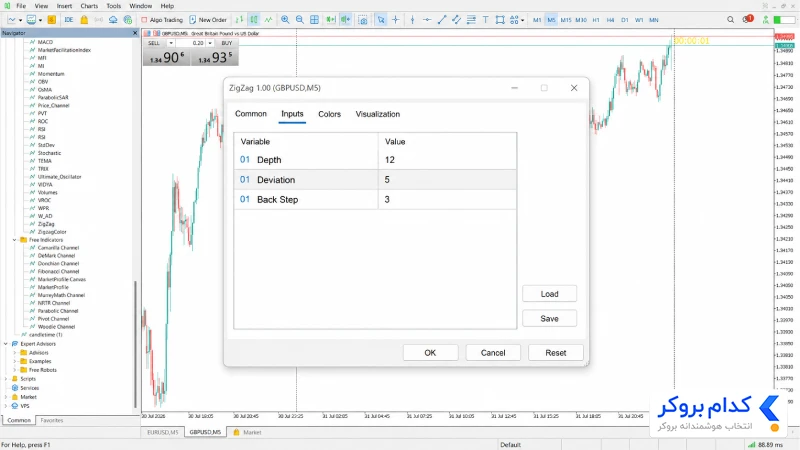Collapse the Free Indicators folder
This screenshot has width=800, height=450.
tap(14, 240)
